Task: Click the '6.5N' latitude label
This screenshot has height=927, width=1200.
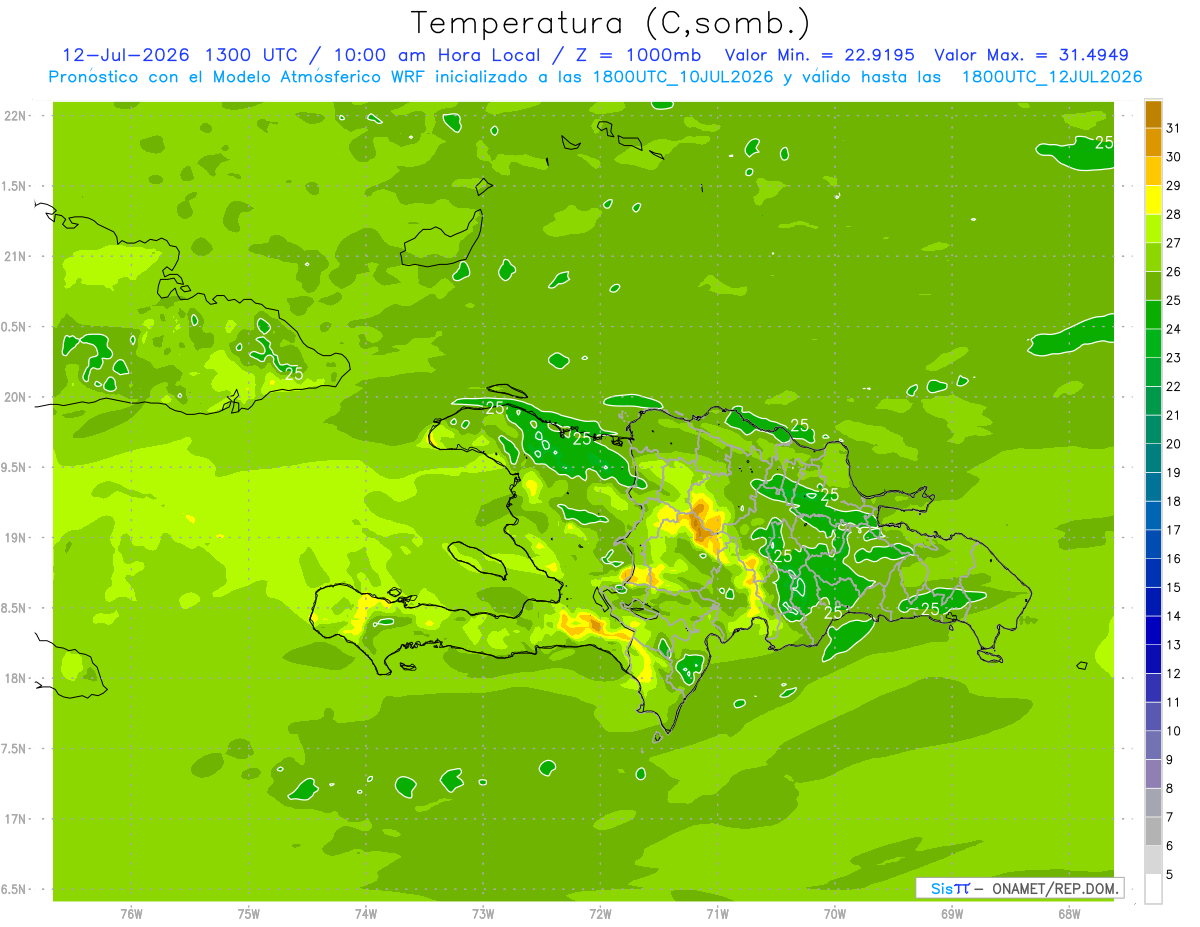Action: click(x=15, y=890)
